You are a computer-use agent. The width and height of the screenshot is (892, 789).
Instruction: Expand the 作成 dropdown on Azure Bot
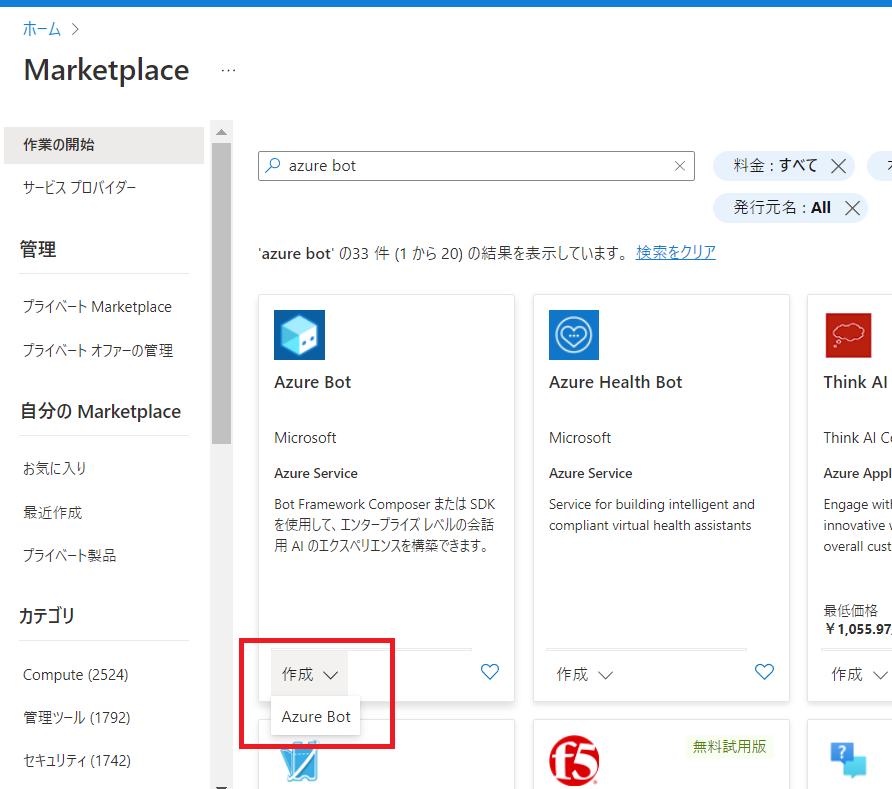[310, 674]
